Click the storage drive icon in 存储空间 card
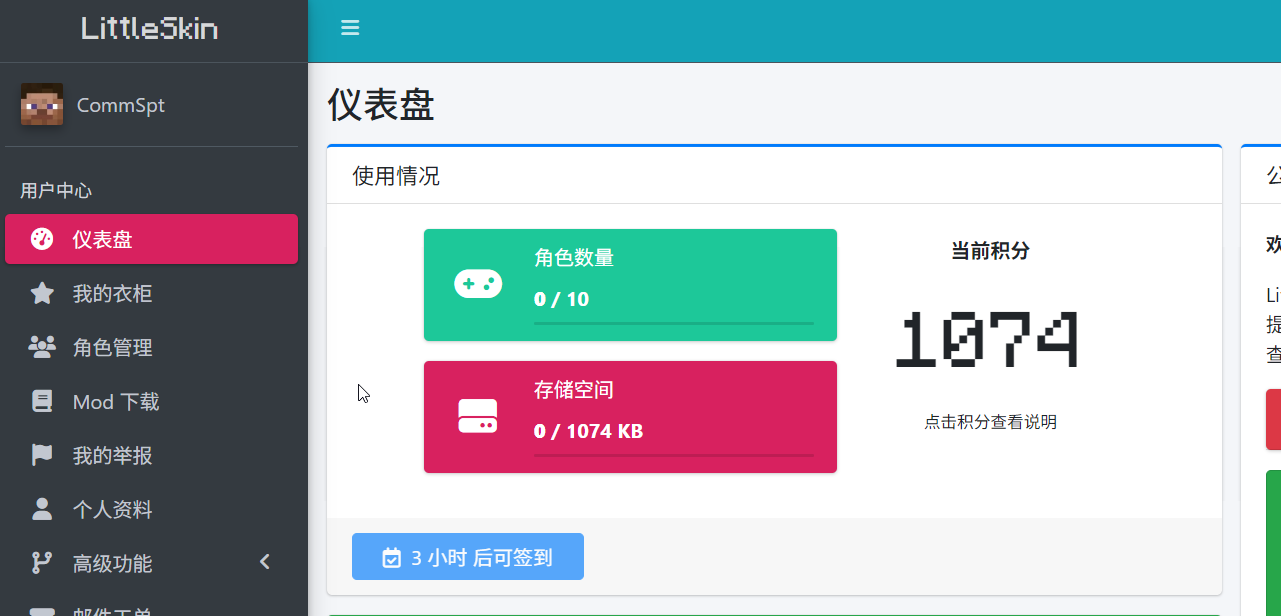Viewport: 1281px width, 616px height. 478,416
